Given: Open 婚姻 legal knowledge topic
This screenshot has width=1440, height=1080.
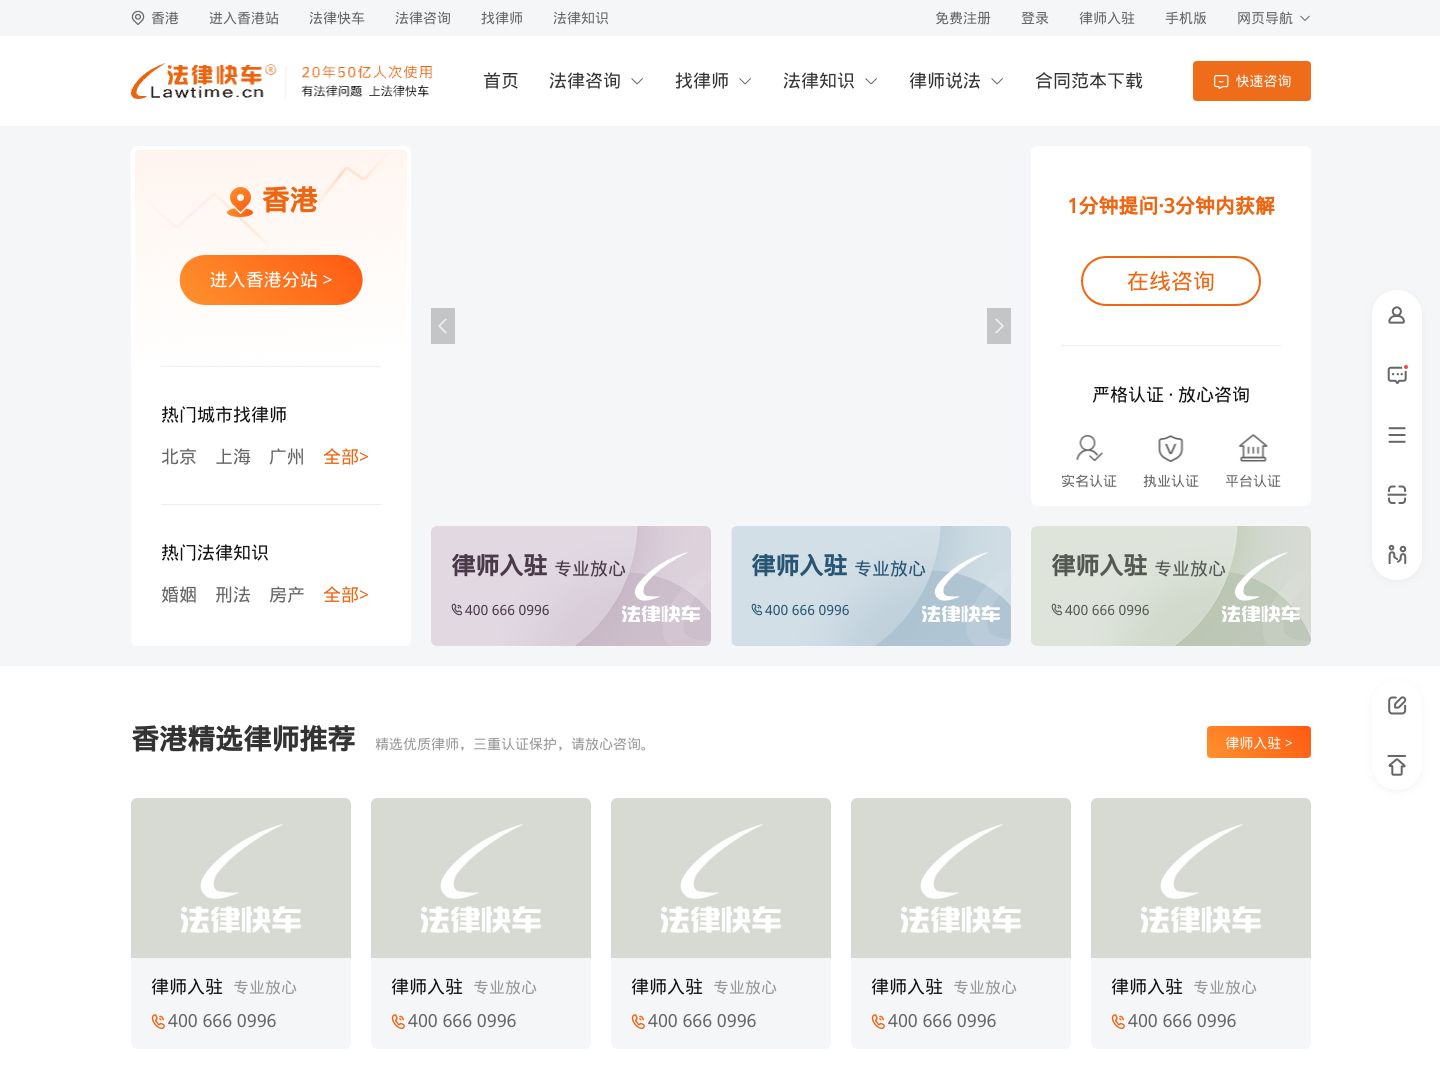Looking at the screenshot, I should click(179, 595).
